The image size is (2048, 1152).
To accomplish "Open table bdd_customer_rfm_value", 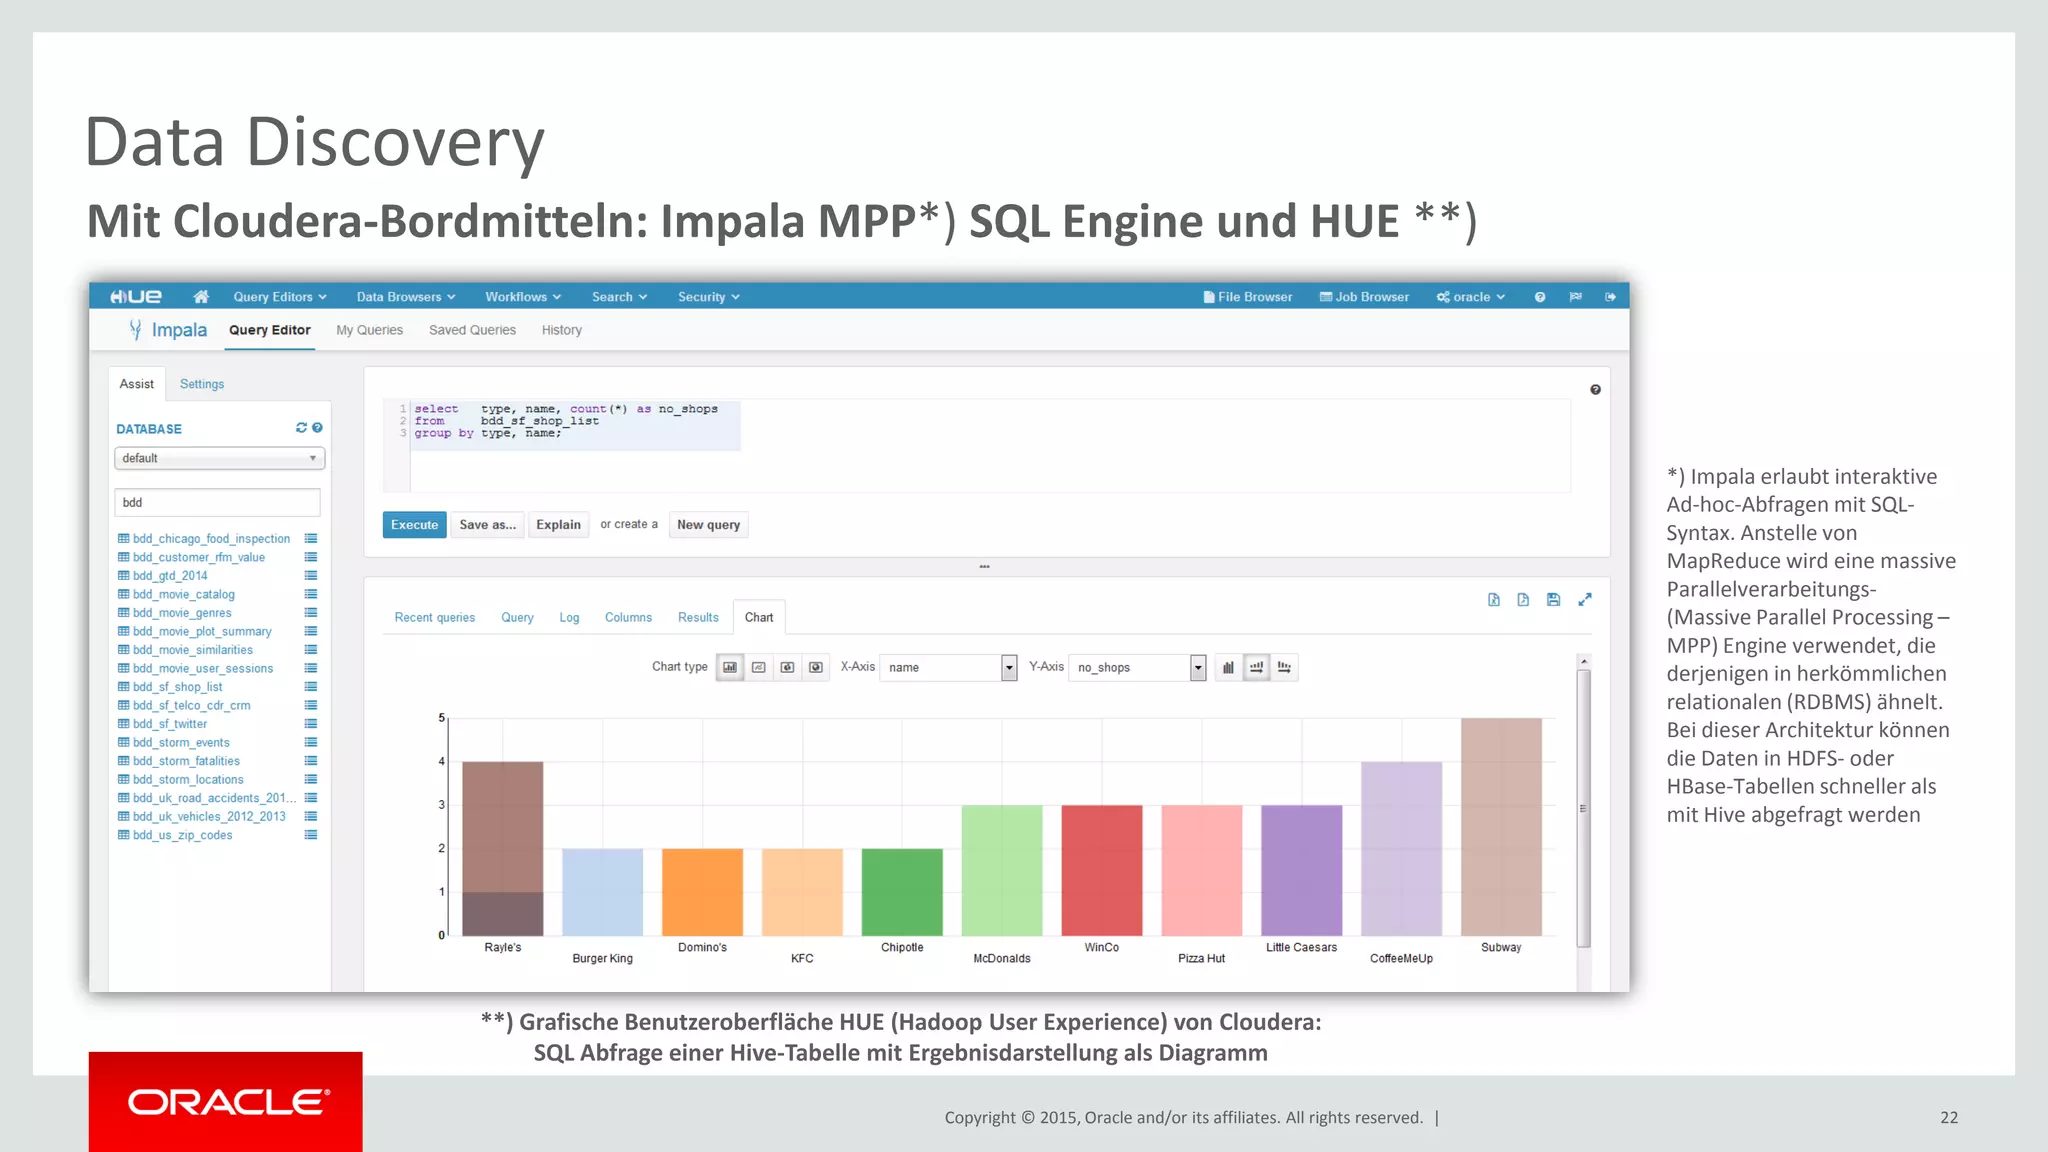I will click(199, 557).
